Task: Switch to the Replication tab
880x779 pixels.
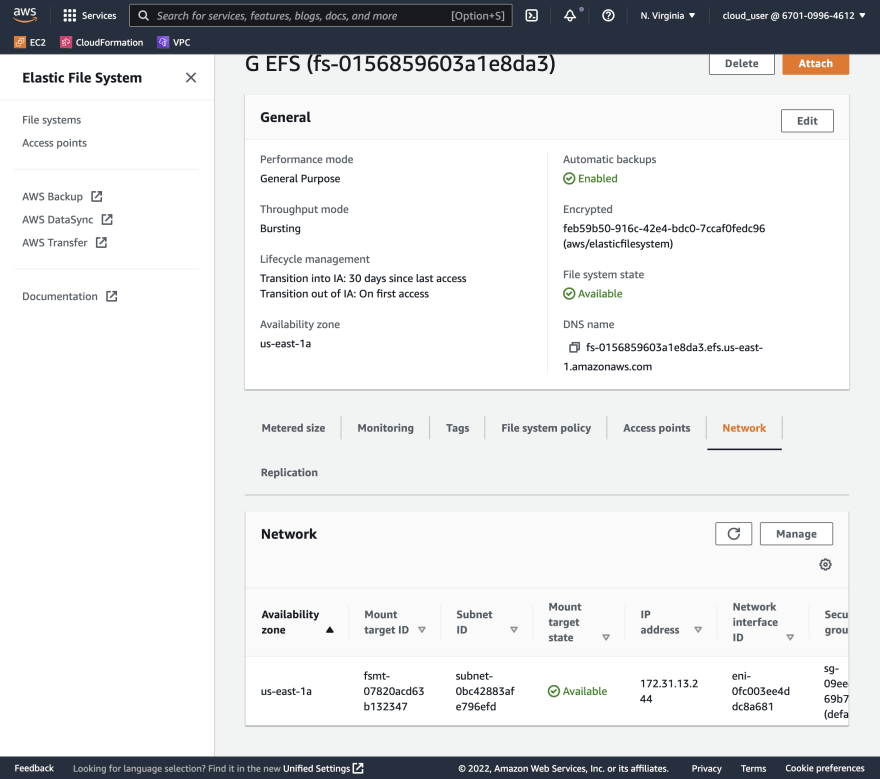Action: pyautogui.click(x=289, y=472)
